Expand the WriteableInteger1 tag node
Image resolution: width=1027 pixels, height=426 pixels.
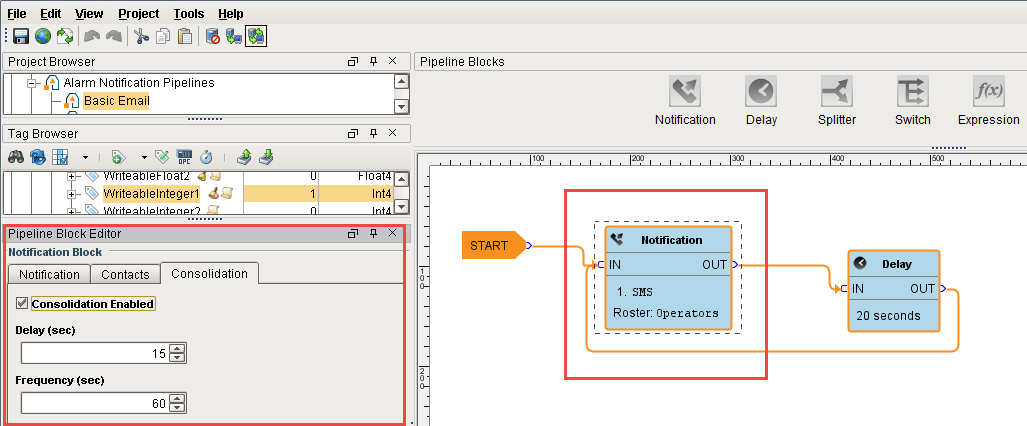click(72, 193)
